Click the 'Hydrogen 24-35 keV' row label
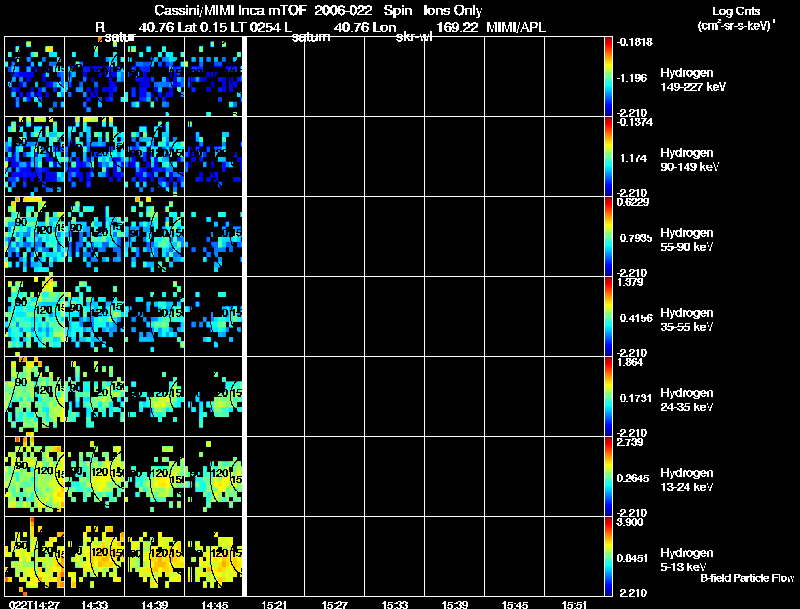 pos(687,400)
